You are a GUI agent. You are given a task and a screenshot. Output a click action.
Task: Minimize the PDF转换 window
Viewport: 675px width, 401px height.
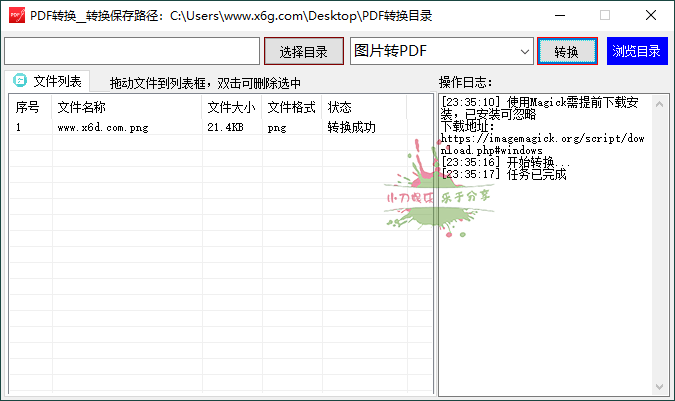[x=558, y=15]
